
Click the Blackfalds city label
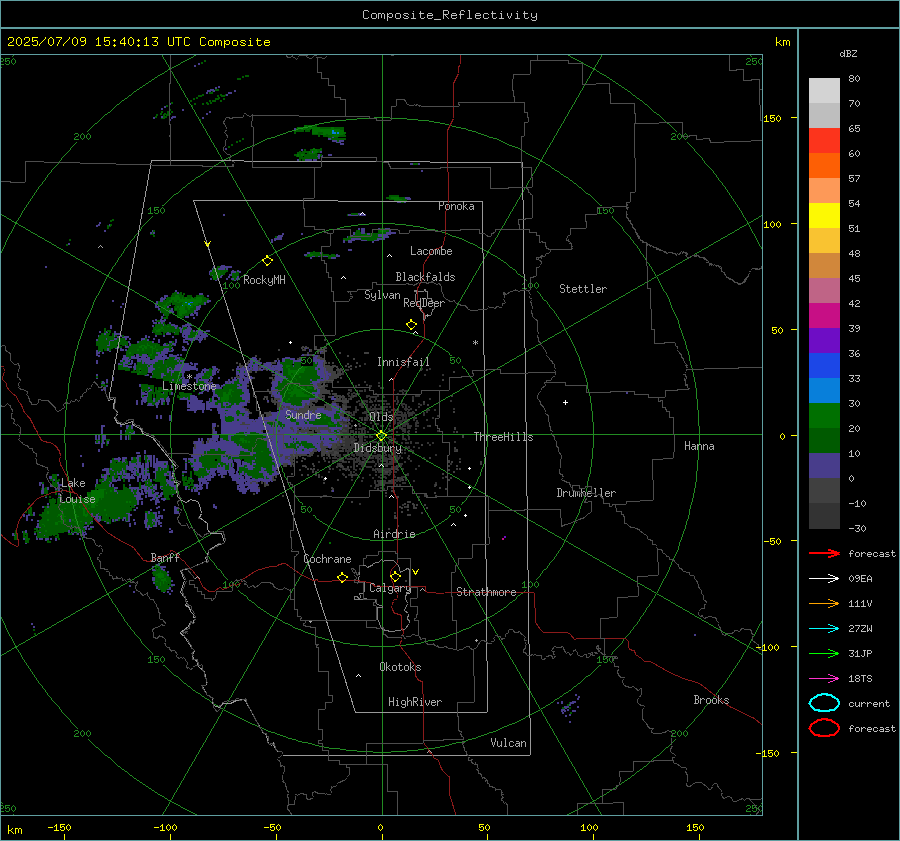(425, 277)
